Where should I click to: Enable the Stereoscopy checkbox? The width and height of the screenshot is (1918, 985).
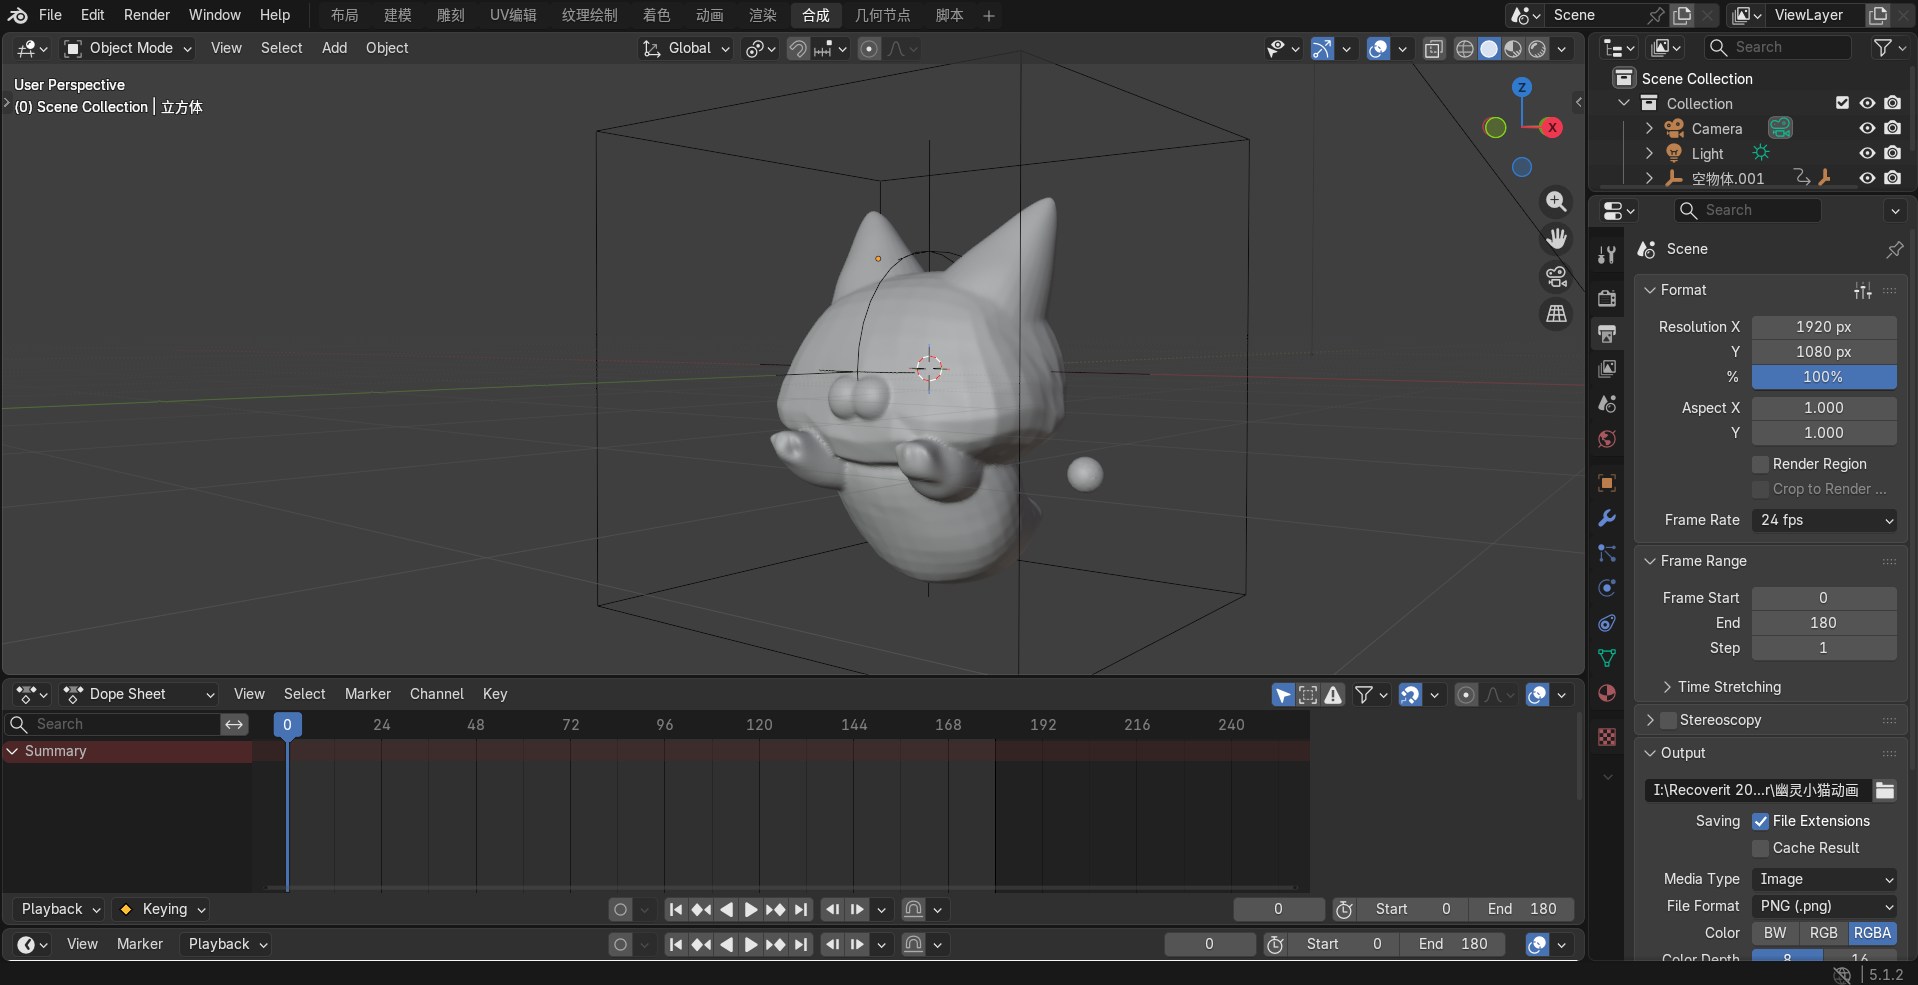tap(1668, 720)
